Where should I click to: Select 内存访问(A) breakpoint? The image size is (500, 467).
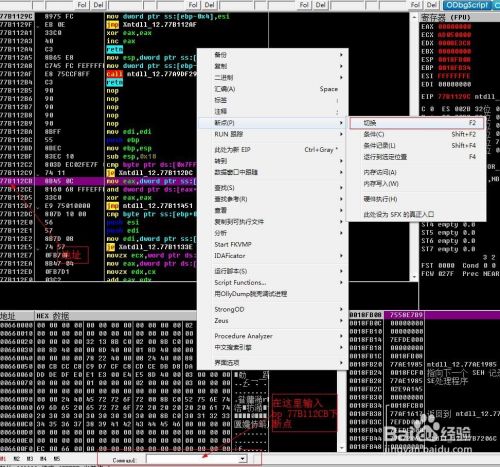tap(416, 172)
